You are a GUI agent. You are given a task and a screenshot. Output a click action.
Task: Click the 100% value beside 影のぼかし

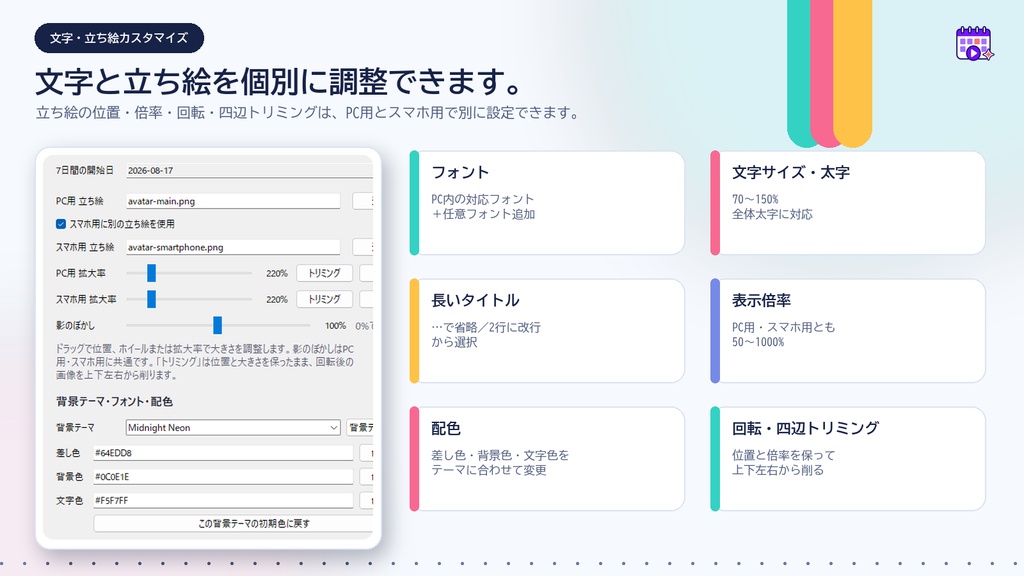point(336,326)
